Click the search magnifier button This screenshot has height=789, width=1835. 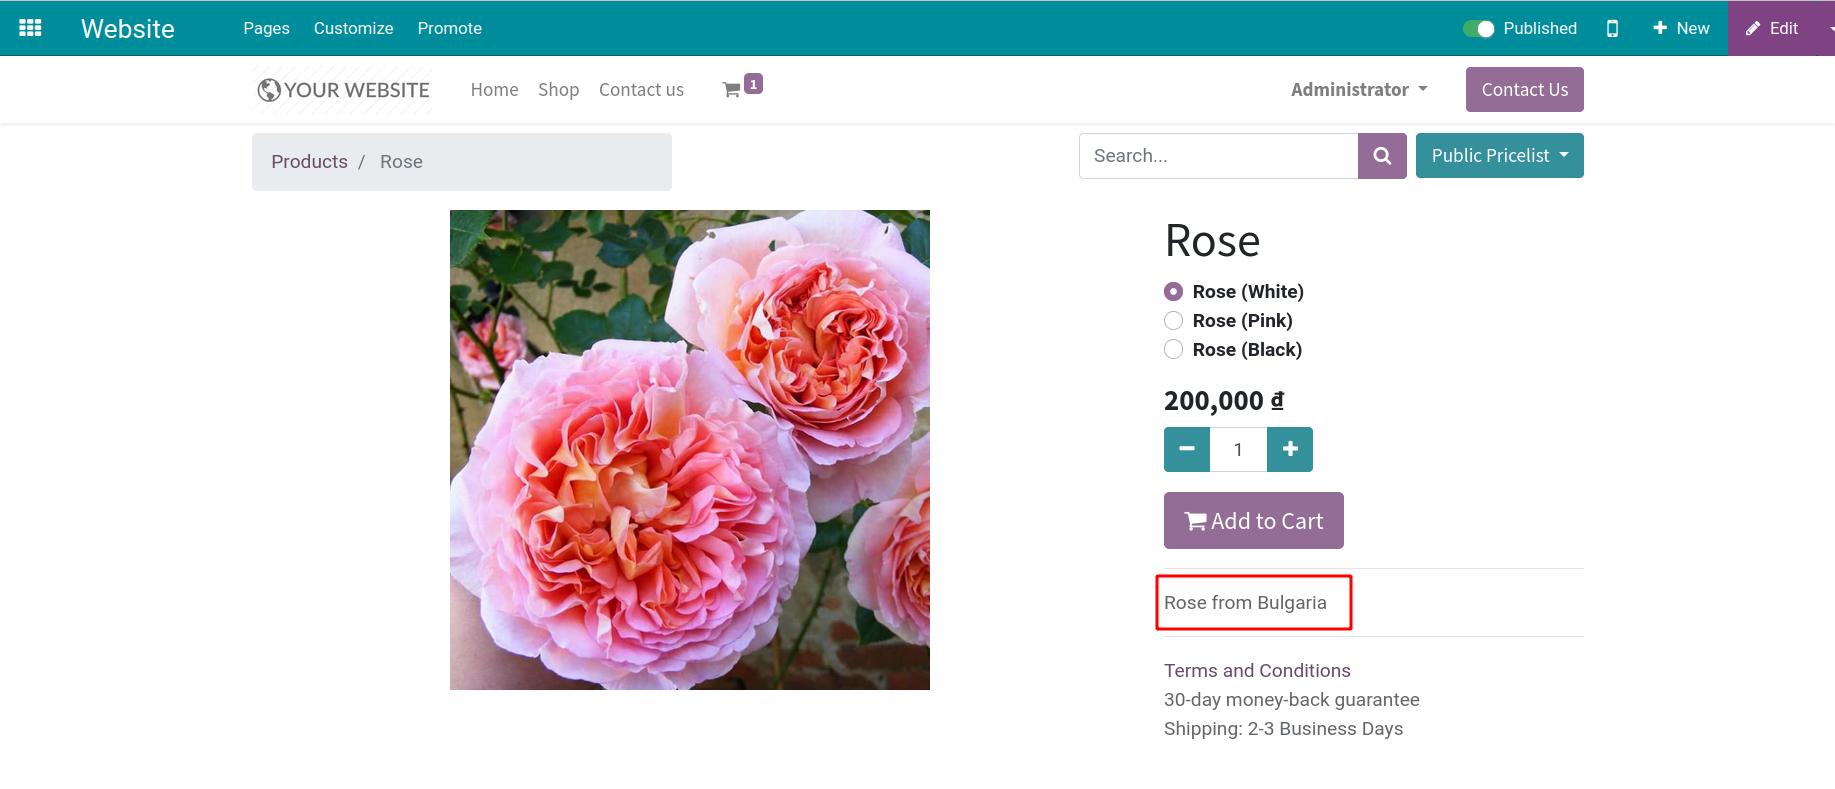[x=1381, y=155]
